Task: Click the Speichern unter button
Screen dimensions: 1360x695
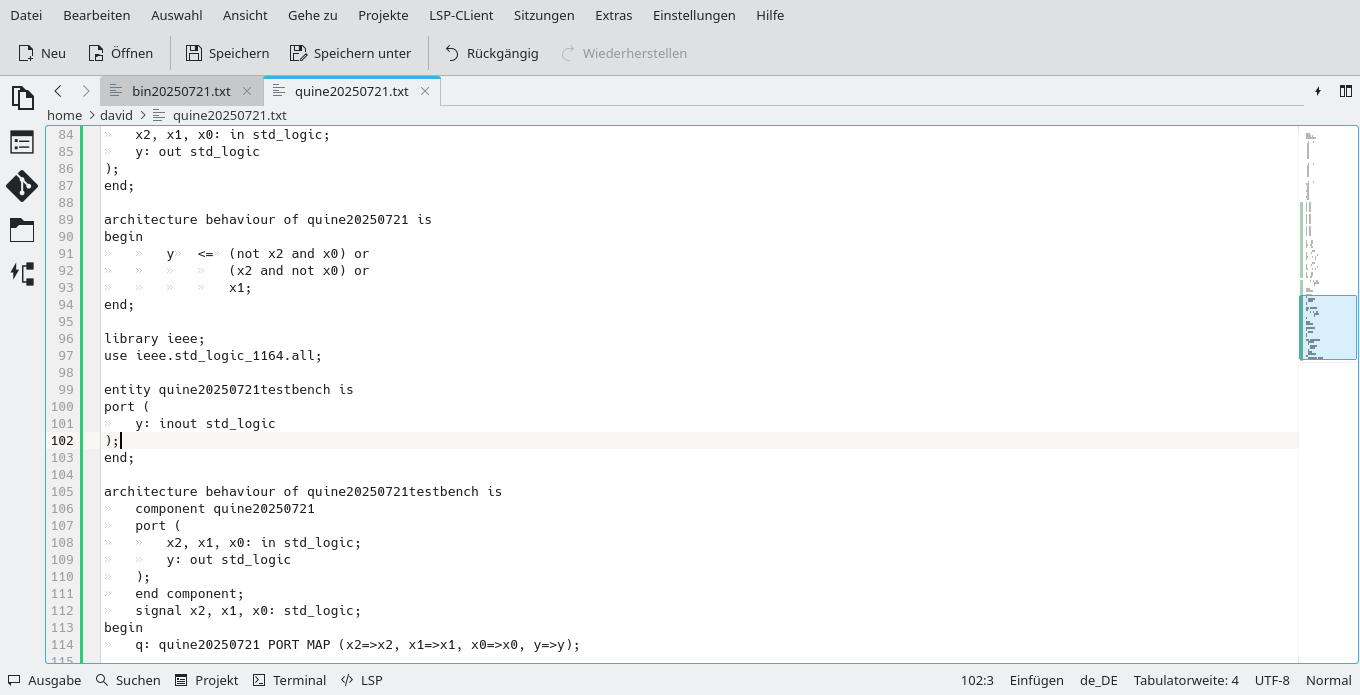Action: (x=350, y=53)
